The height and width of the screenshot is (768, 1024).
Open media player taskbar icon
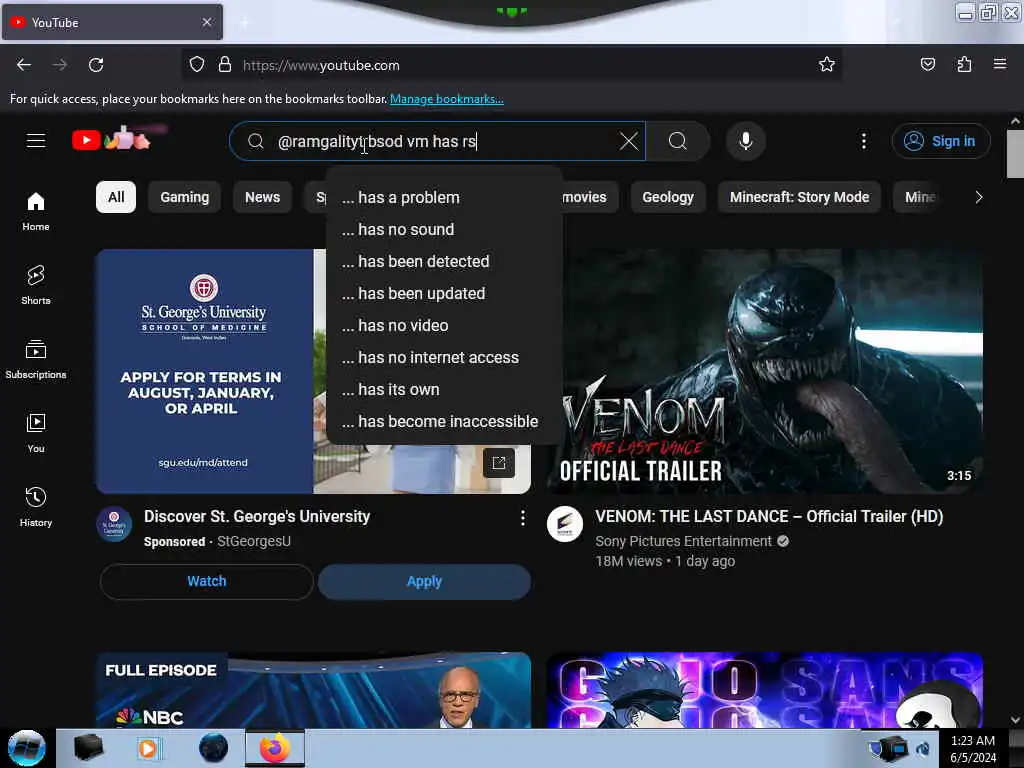[x=150, y=748]
